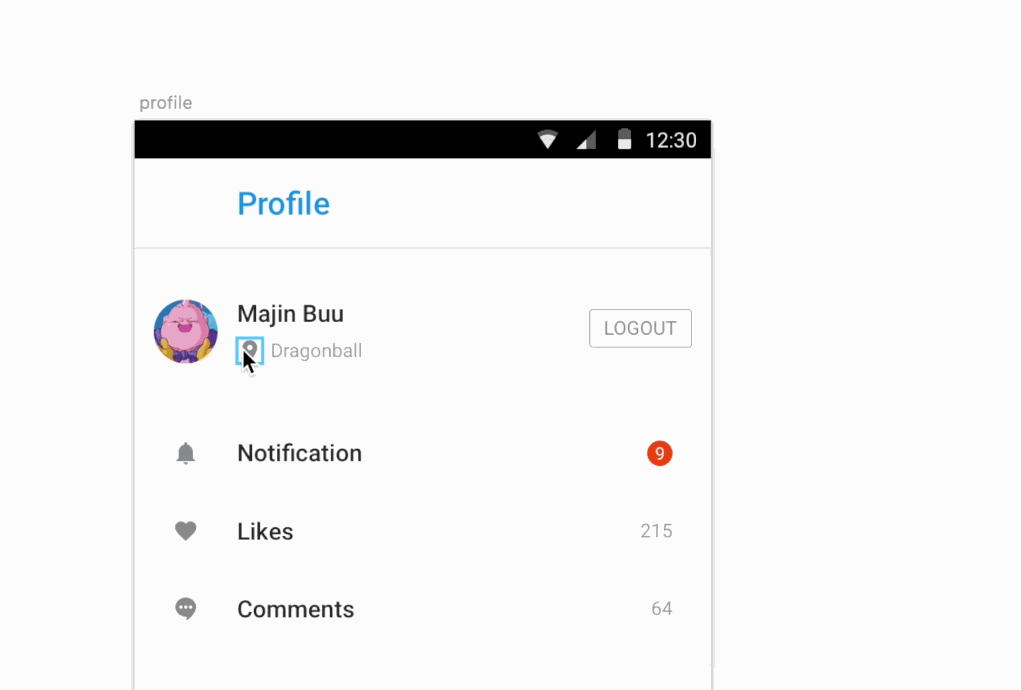Select the profile artboard label

(x=165, y=103)
